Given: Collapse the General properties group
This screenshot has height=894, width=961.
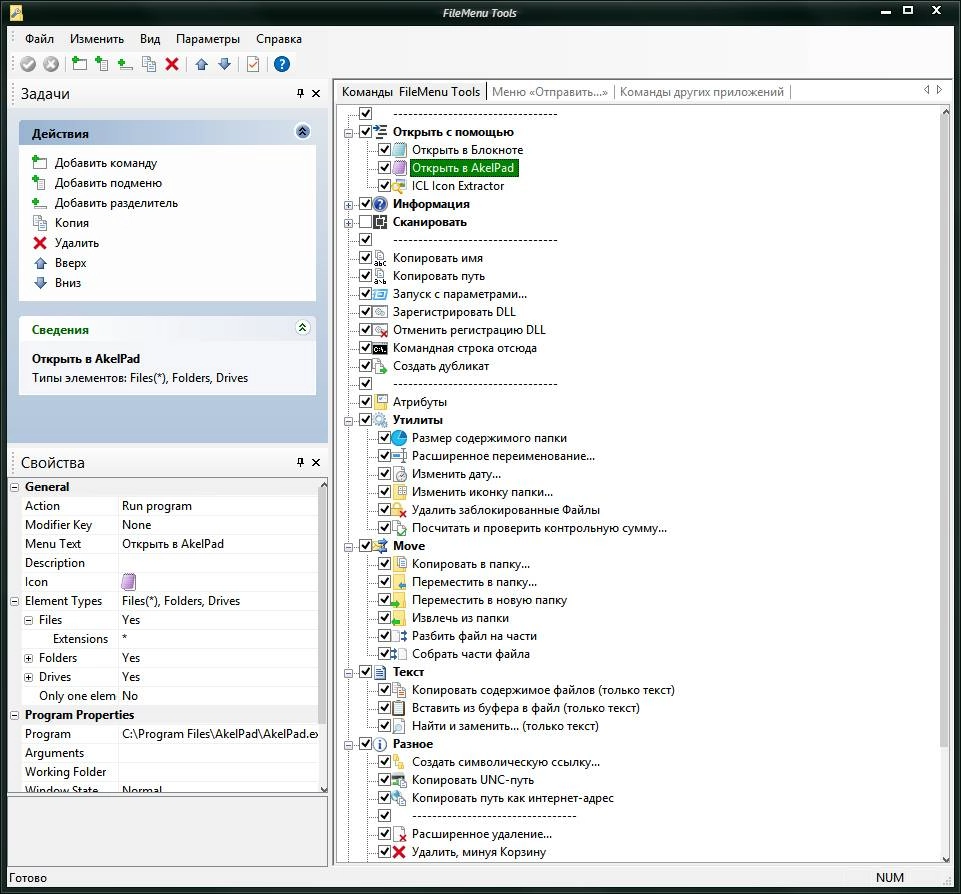Looking at the screenshot, I should tap(15, 487).
